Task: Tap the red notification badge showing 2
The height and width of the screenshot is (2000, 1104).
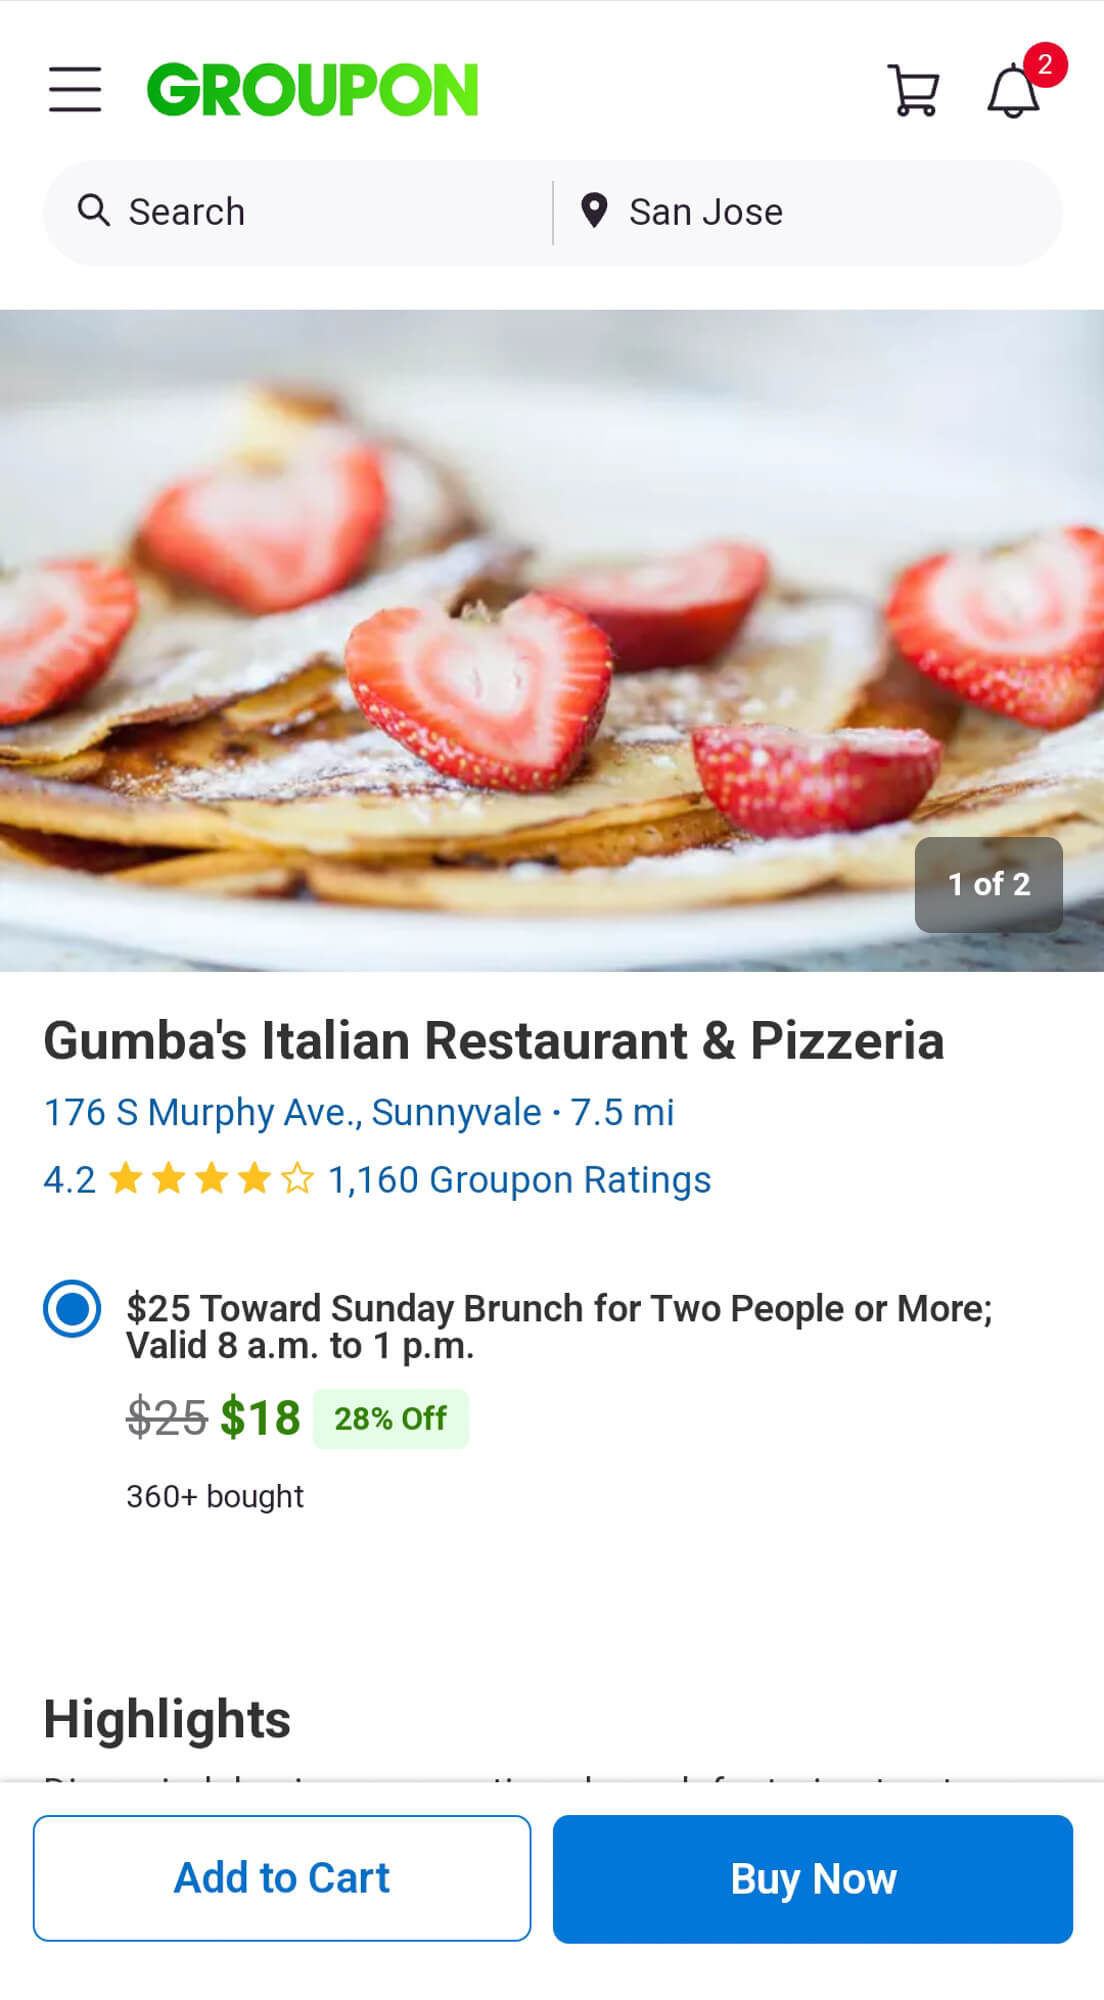Action: coord(1045,65)
